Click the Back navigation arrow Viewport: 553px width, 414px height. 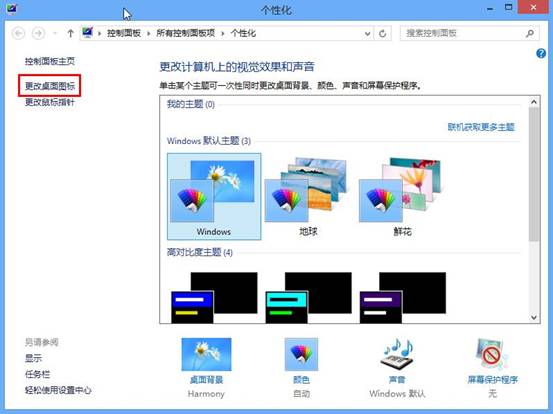pyautogui.click(x=19, y=34)
